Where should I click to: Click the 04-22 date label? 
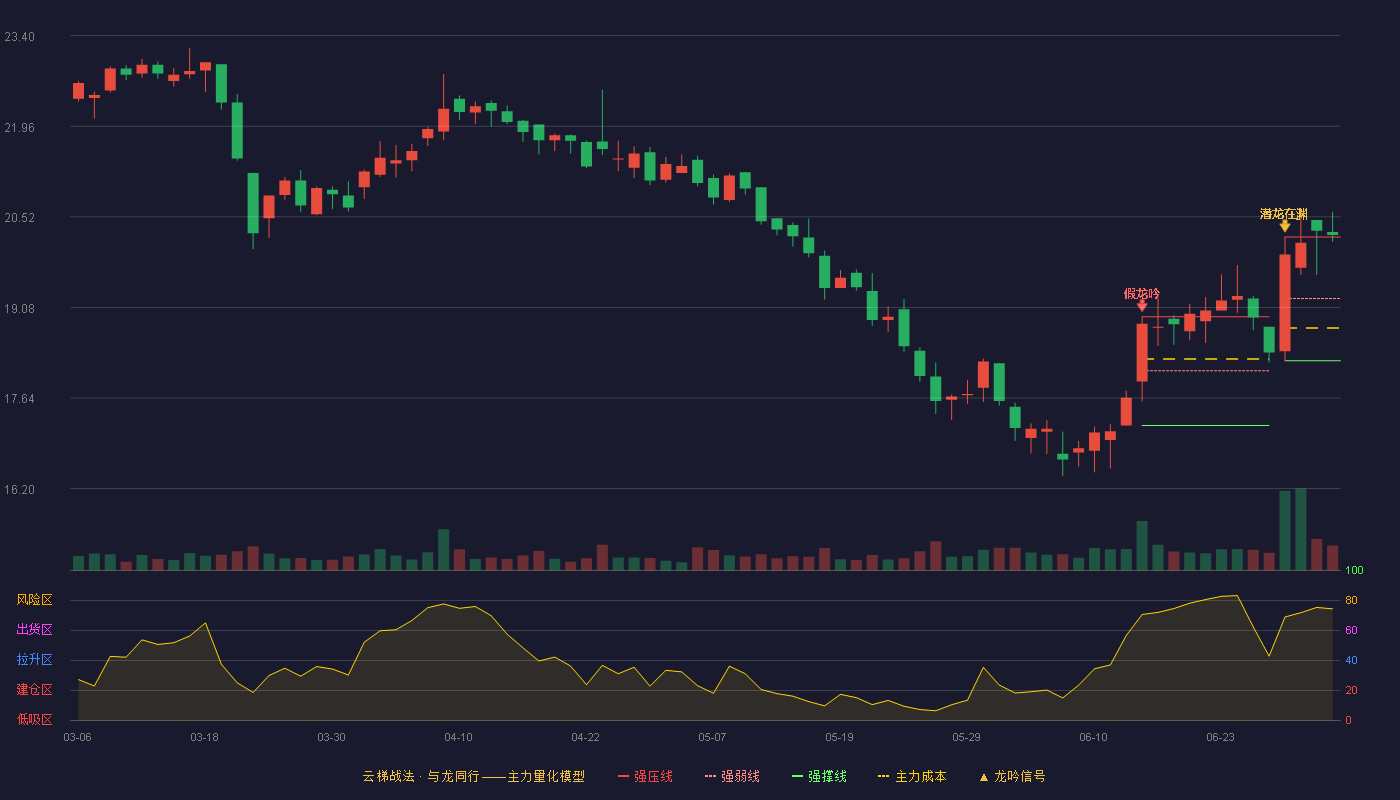point(585,737)
